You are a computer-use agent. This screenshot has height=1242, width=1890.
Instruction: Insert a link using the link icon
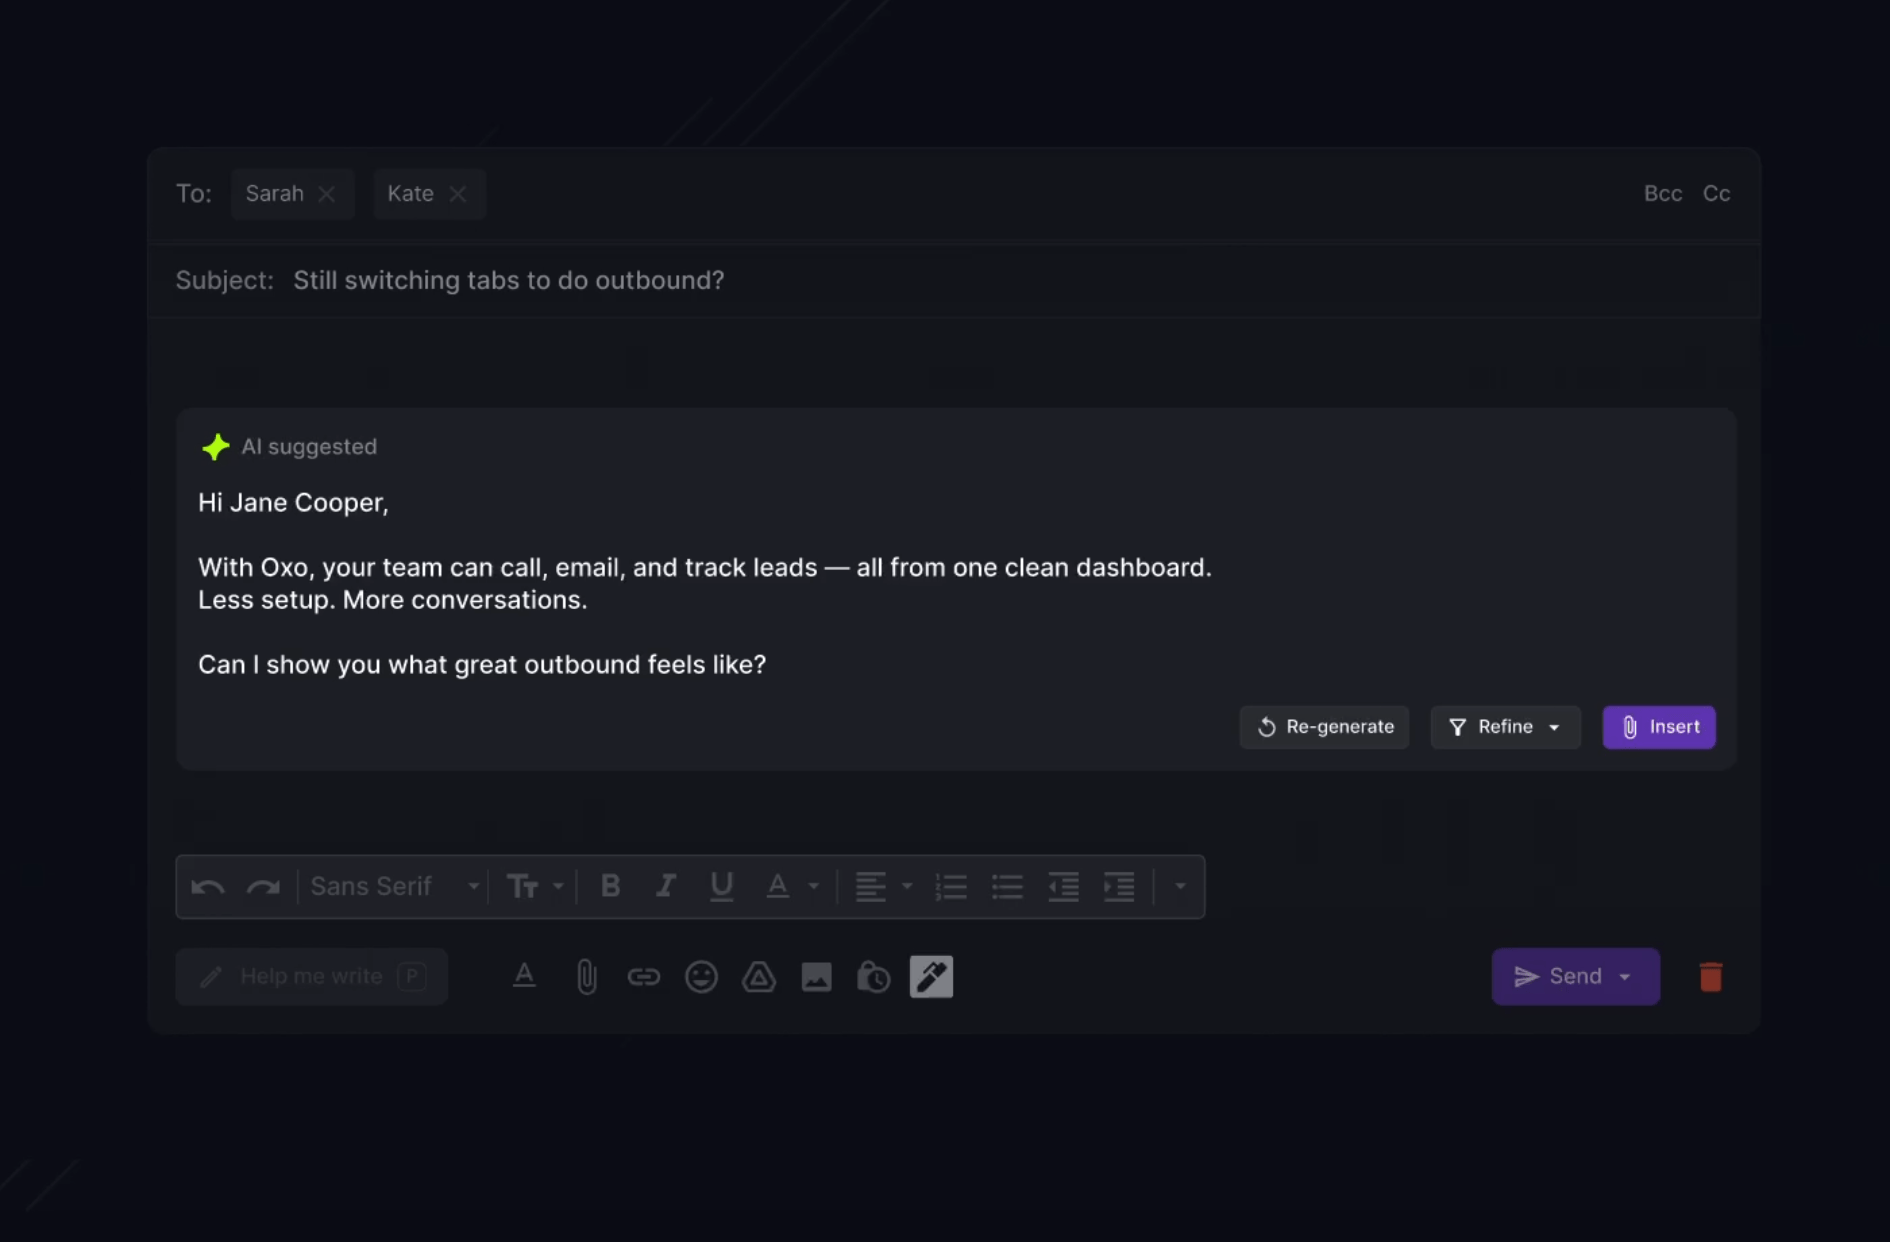(x=644, y=977)
